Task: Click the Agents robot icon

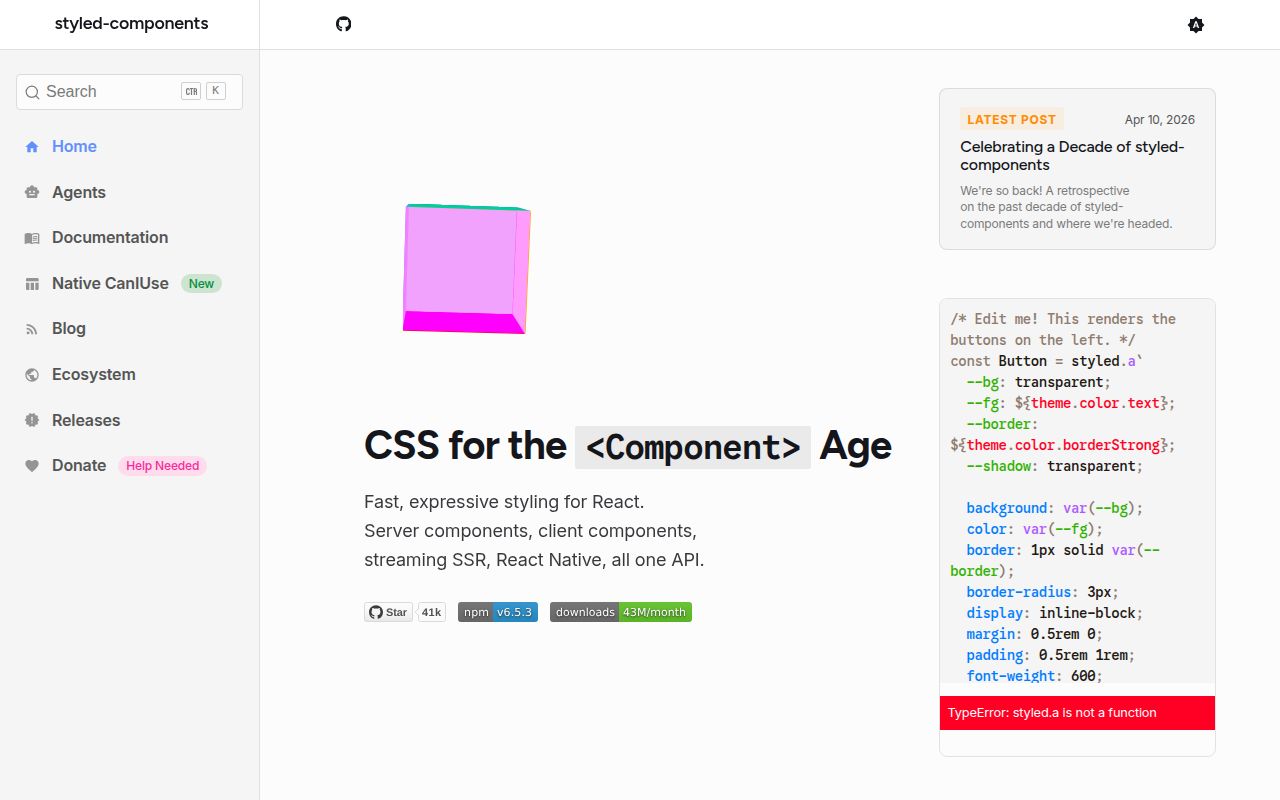Action: (32, 192)
